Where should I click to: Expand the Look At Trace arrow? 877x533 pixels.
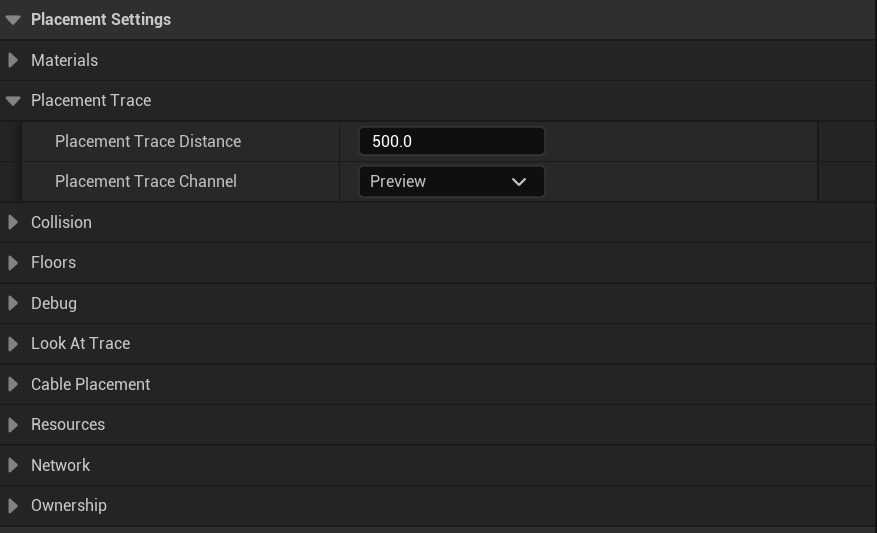13,343
